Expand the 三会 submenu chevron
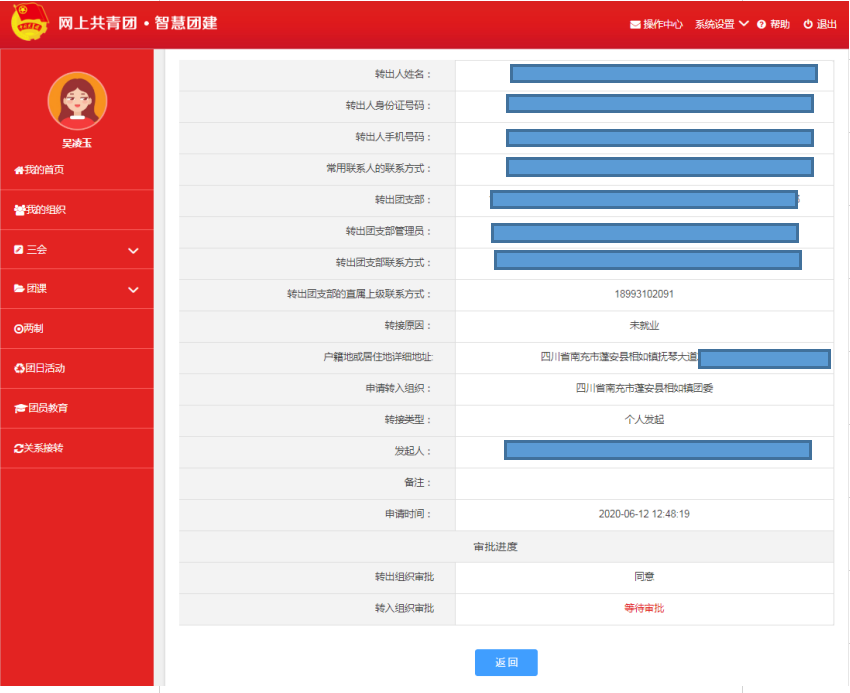850x693 pixels. click(133, 251)
